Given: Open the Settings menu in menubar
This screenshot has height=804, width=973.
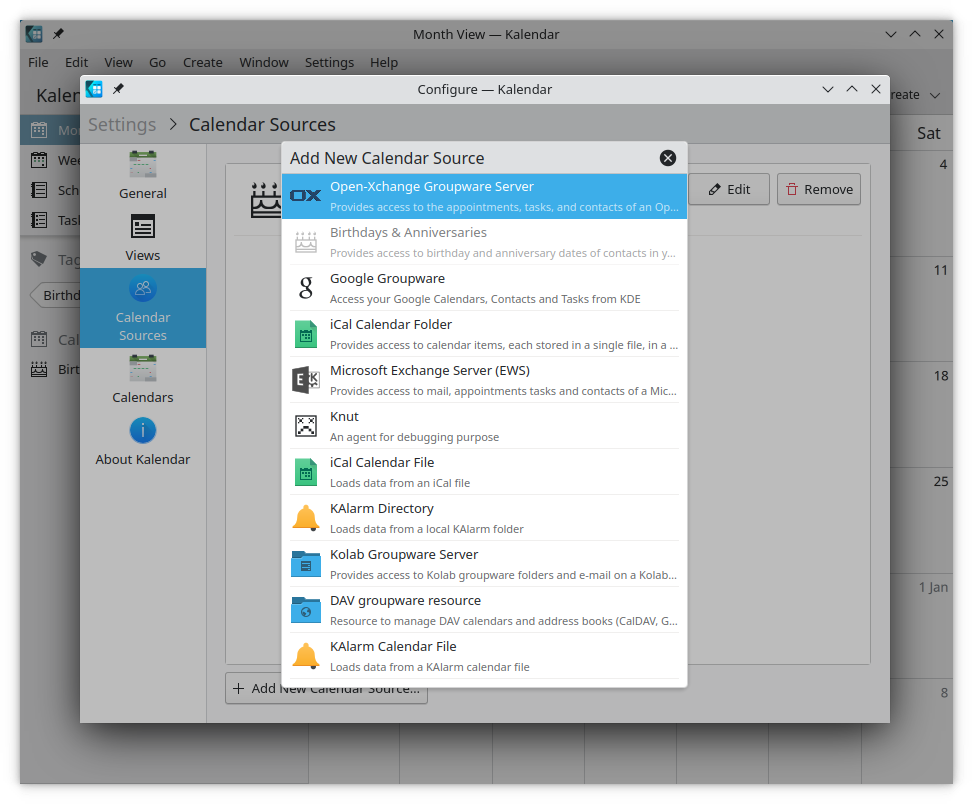Looking at the screenshot, I should click(x=329, y=62).
